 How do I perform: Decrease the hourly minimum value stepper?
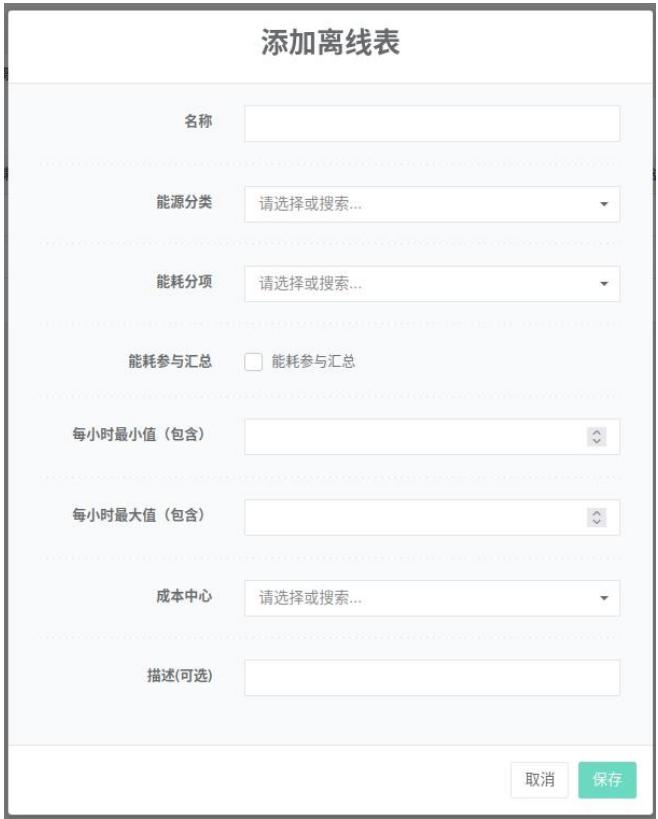tap(597, 441)
